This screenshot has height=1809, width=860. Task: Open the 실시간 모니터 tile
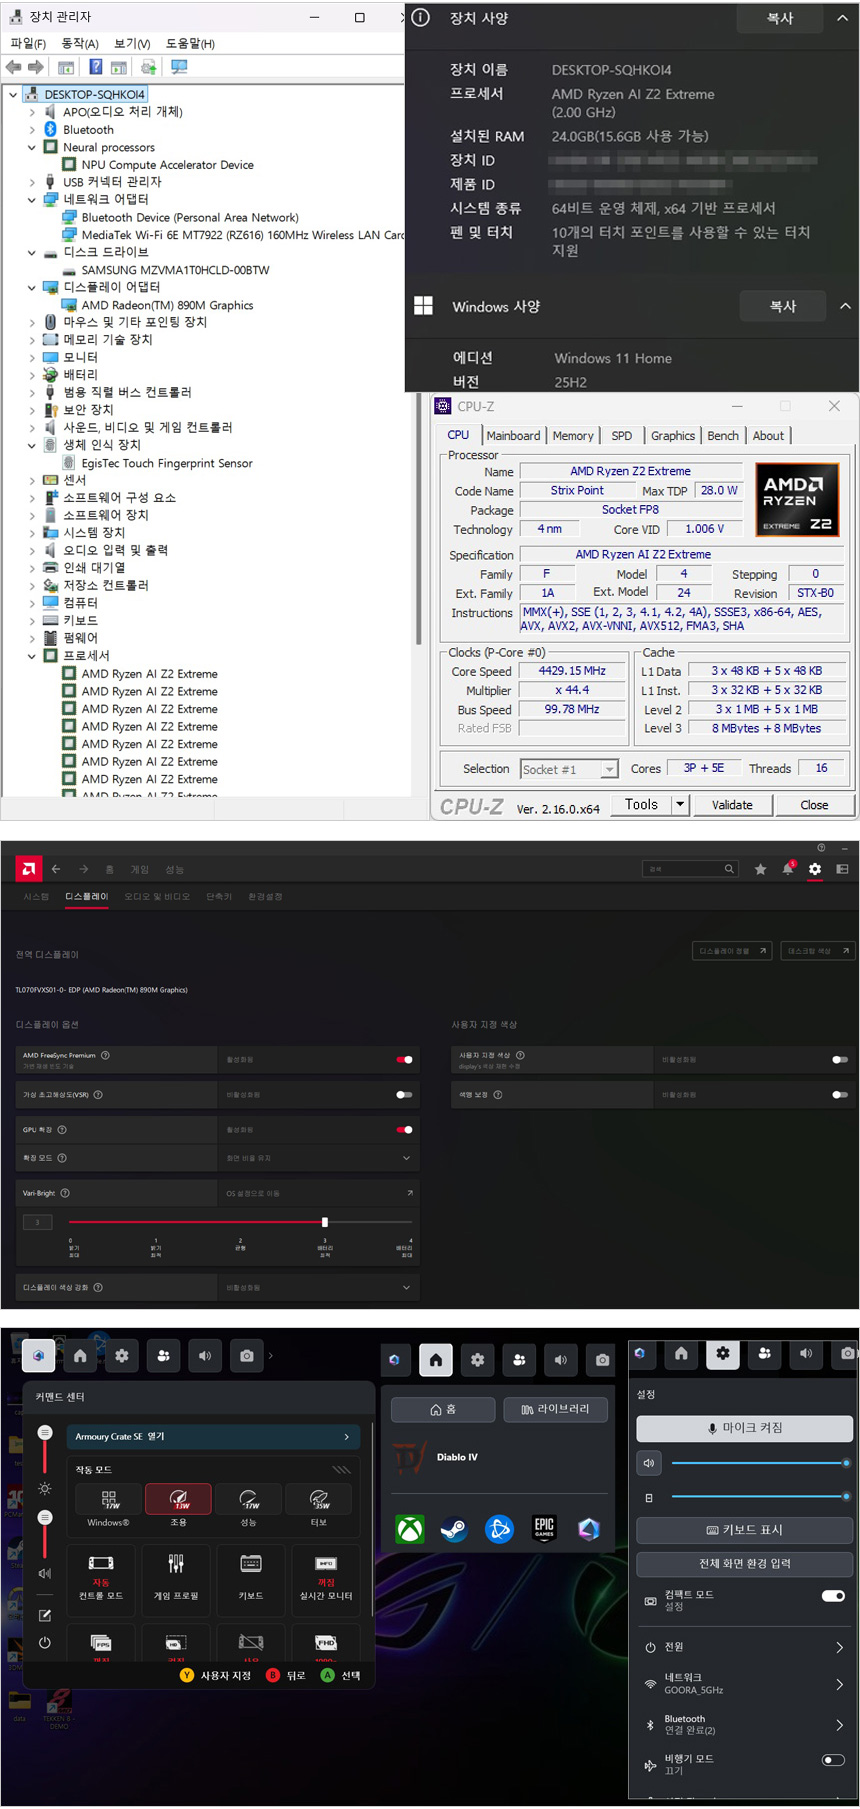pyautogui.click(x=326, y=1573)
